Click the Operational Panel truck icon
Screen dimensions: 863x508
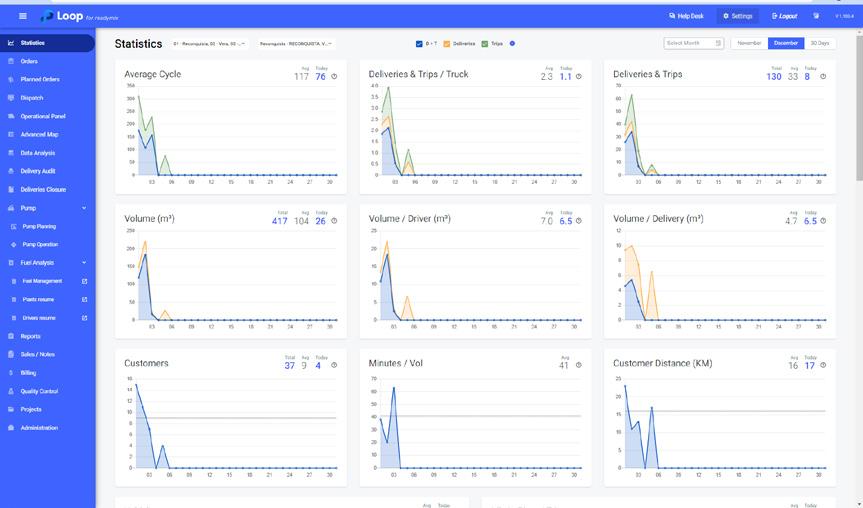coord(10,116)
